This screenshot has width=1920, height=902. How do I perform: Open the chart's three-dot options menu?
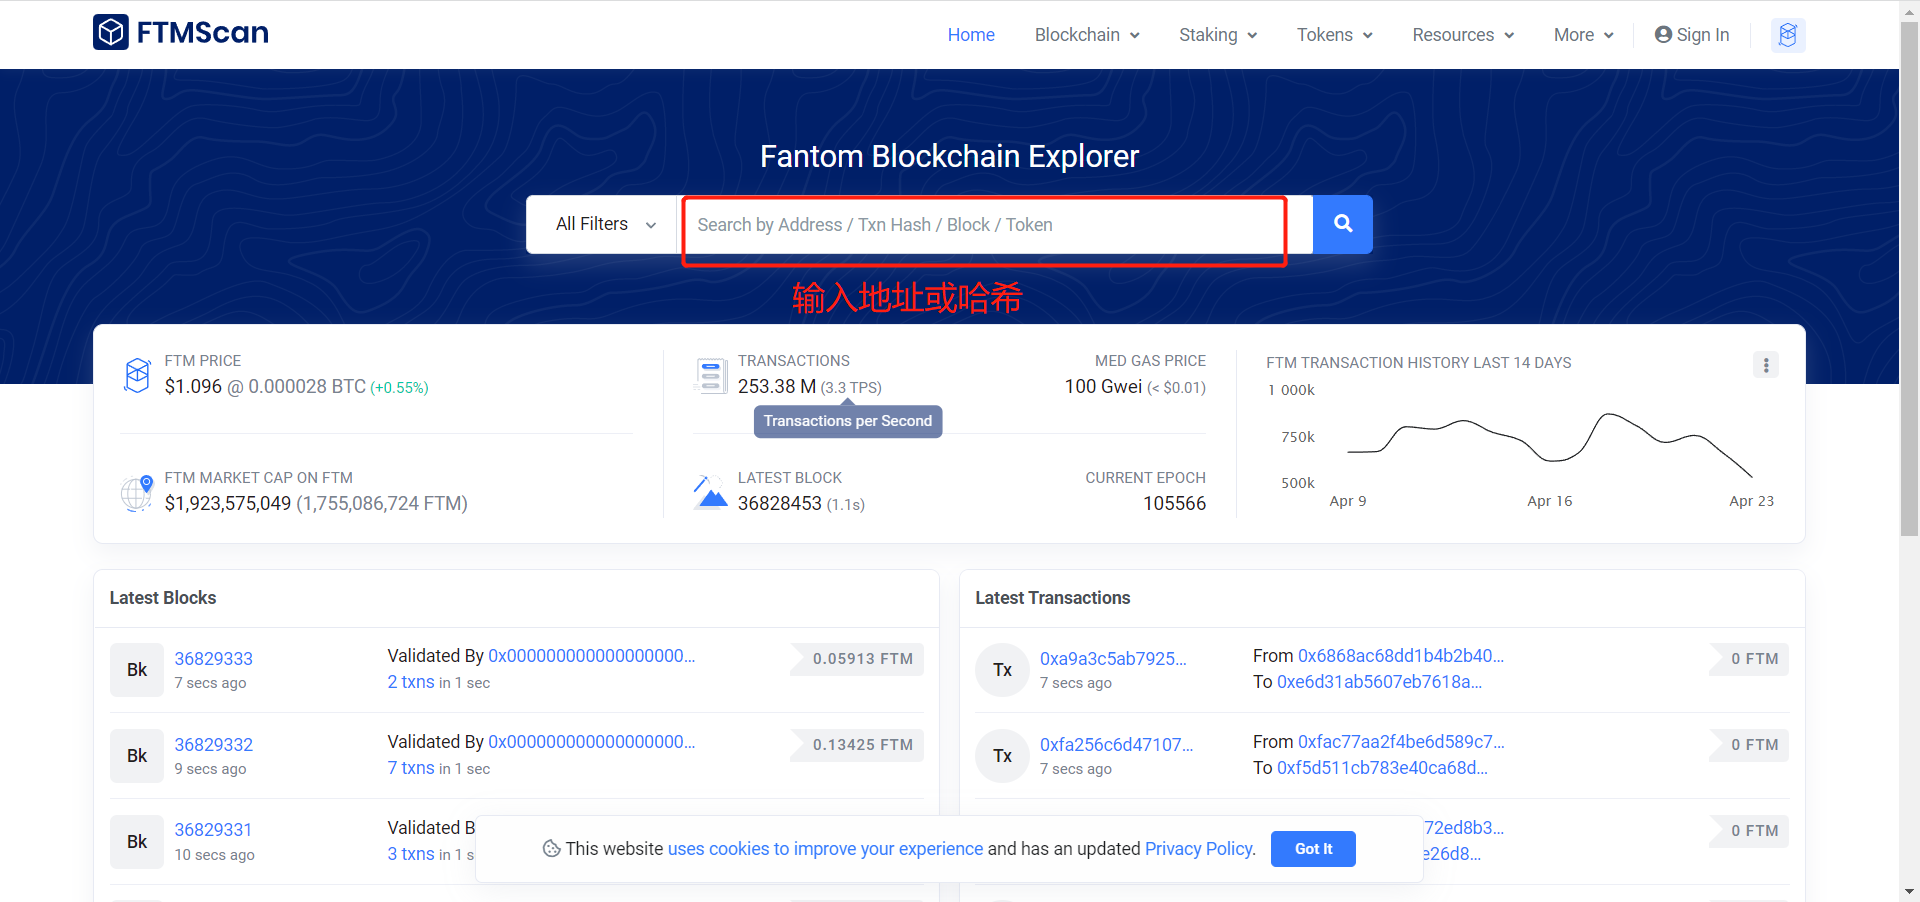pyautogui.click(x=1765, y=365)
